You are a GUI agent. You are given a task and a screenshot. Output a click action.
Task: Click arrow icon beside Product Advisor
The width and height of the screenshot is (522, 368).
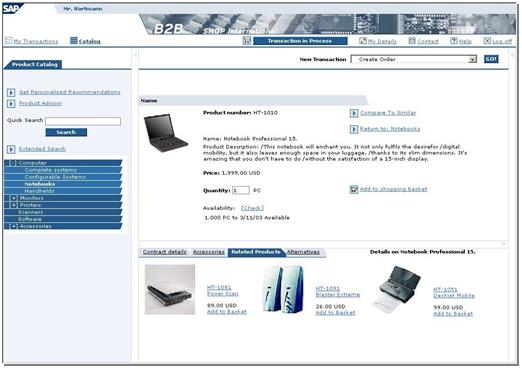(11, 104)
